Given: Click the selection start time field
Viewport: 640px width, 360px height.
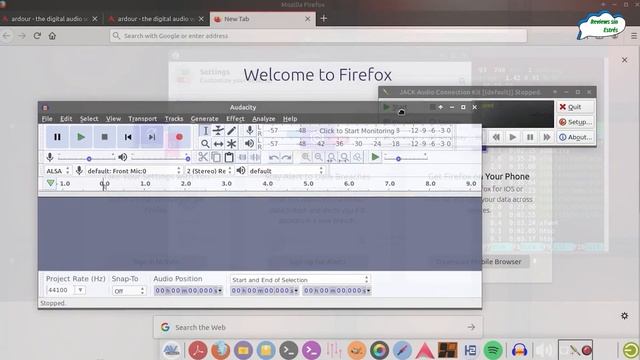Looking at the screenshot, I should pos(264,291).
